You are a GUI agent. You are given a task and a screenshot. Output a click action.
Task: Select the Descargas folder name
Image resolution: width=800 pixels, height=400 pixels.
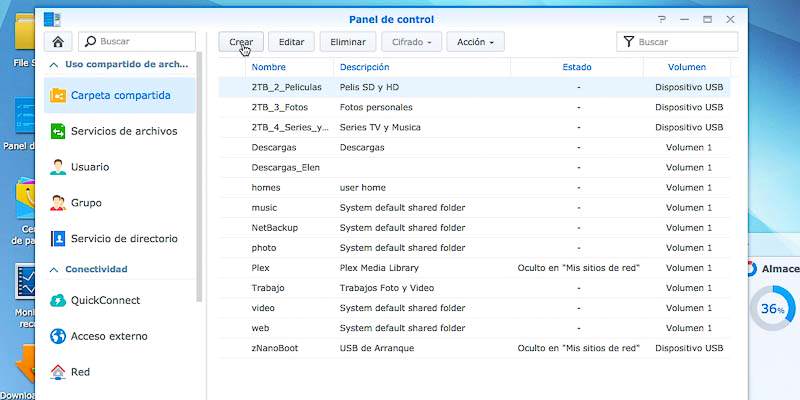(274, 147)
